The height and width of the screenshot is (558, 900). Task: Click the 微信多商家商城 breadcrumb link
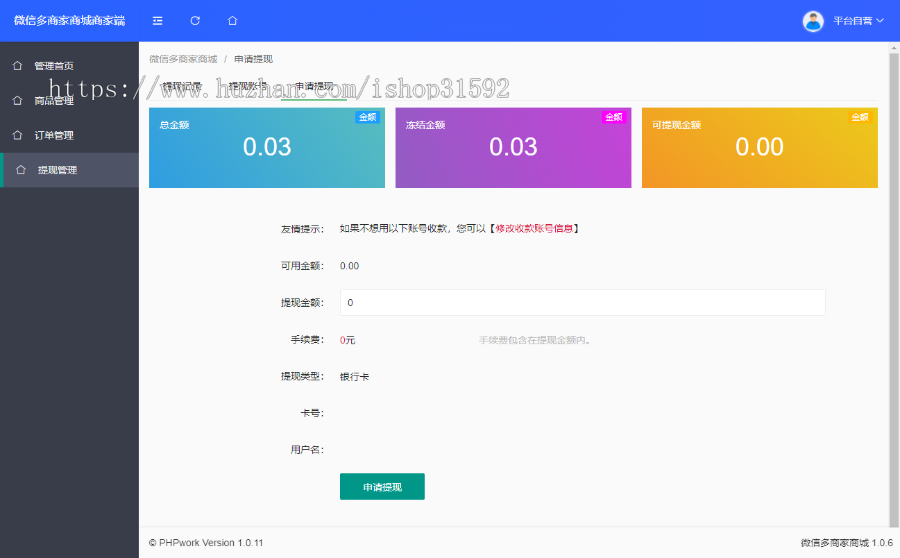pos(183,59)
